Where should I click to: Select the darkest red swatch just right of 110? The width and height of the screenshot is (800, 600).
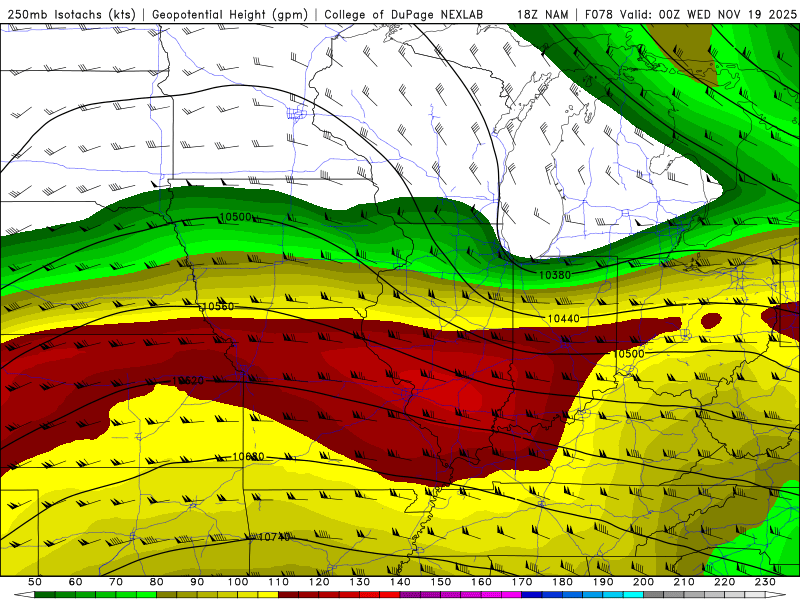pos(288,595)
